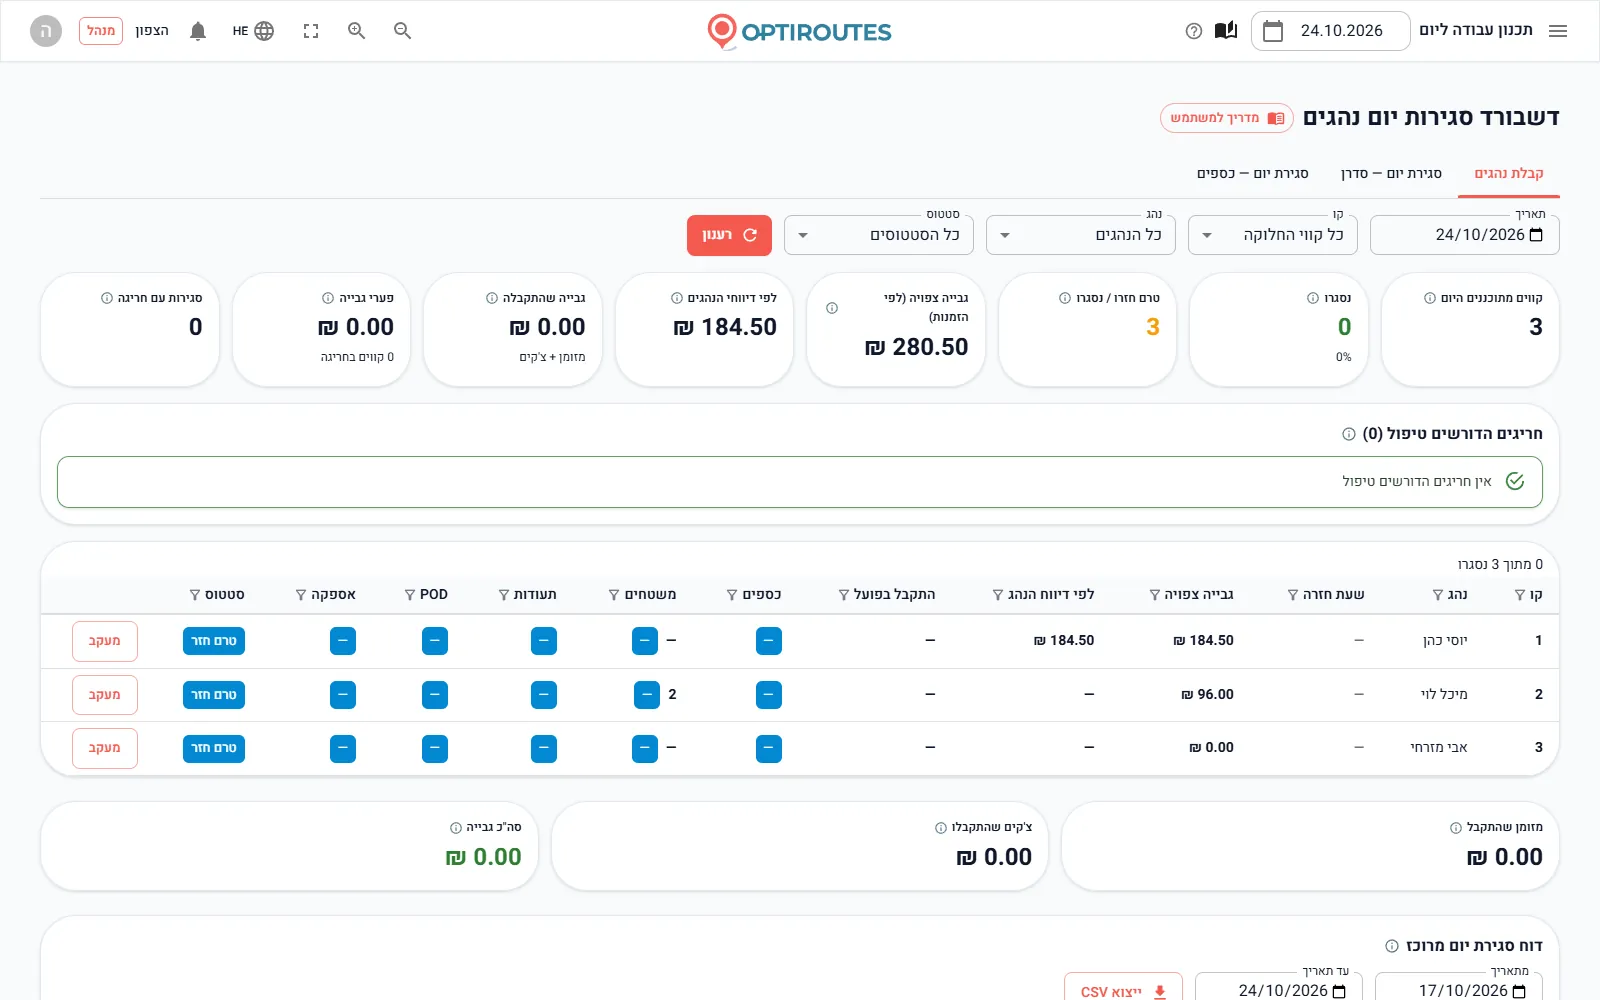Switch to סגירת יום – סדרן tab
Image resolution: width=1600 pixels, height=1000 pixels.
click(x=1391, y=174)
